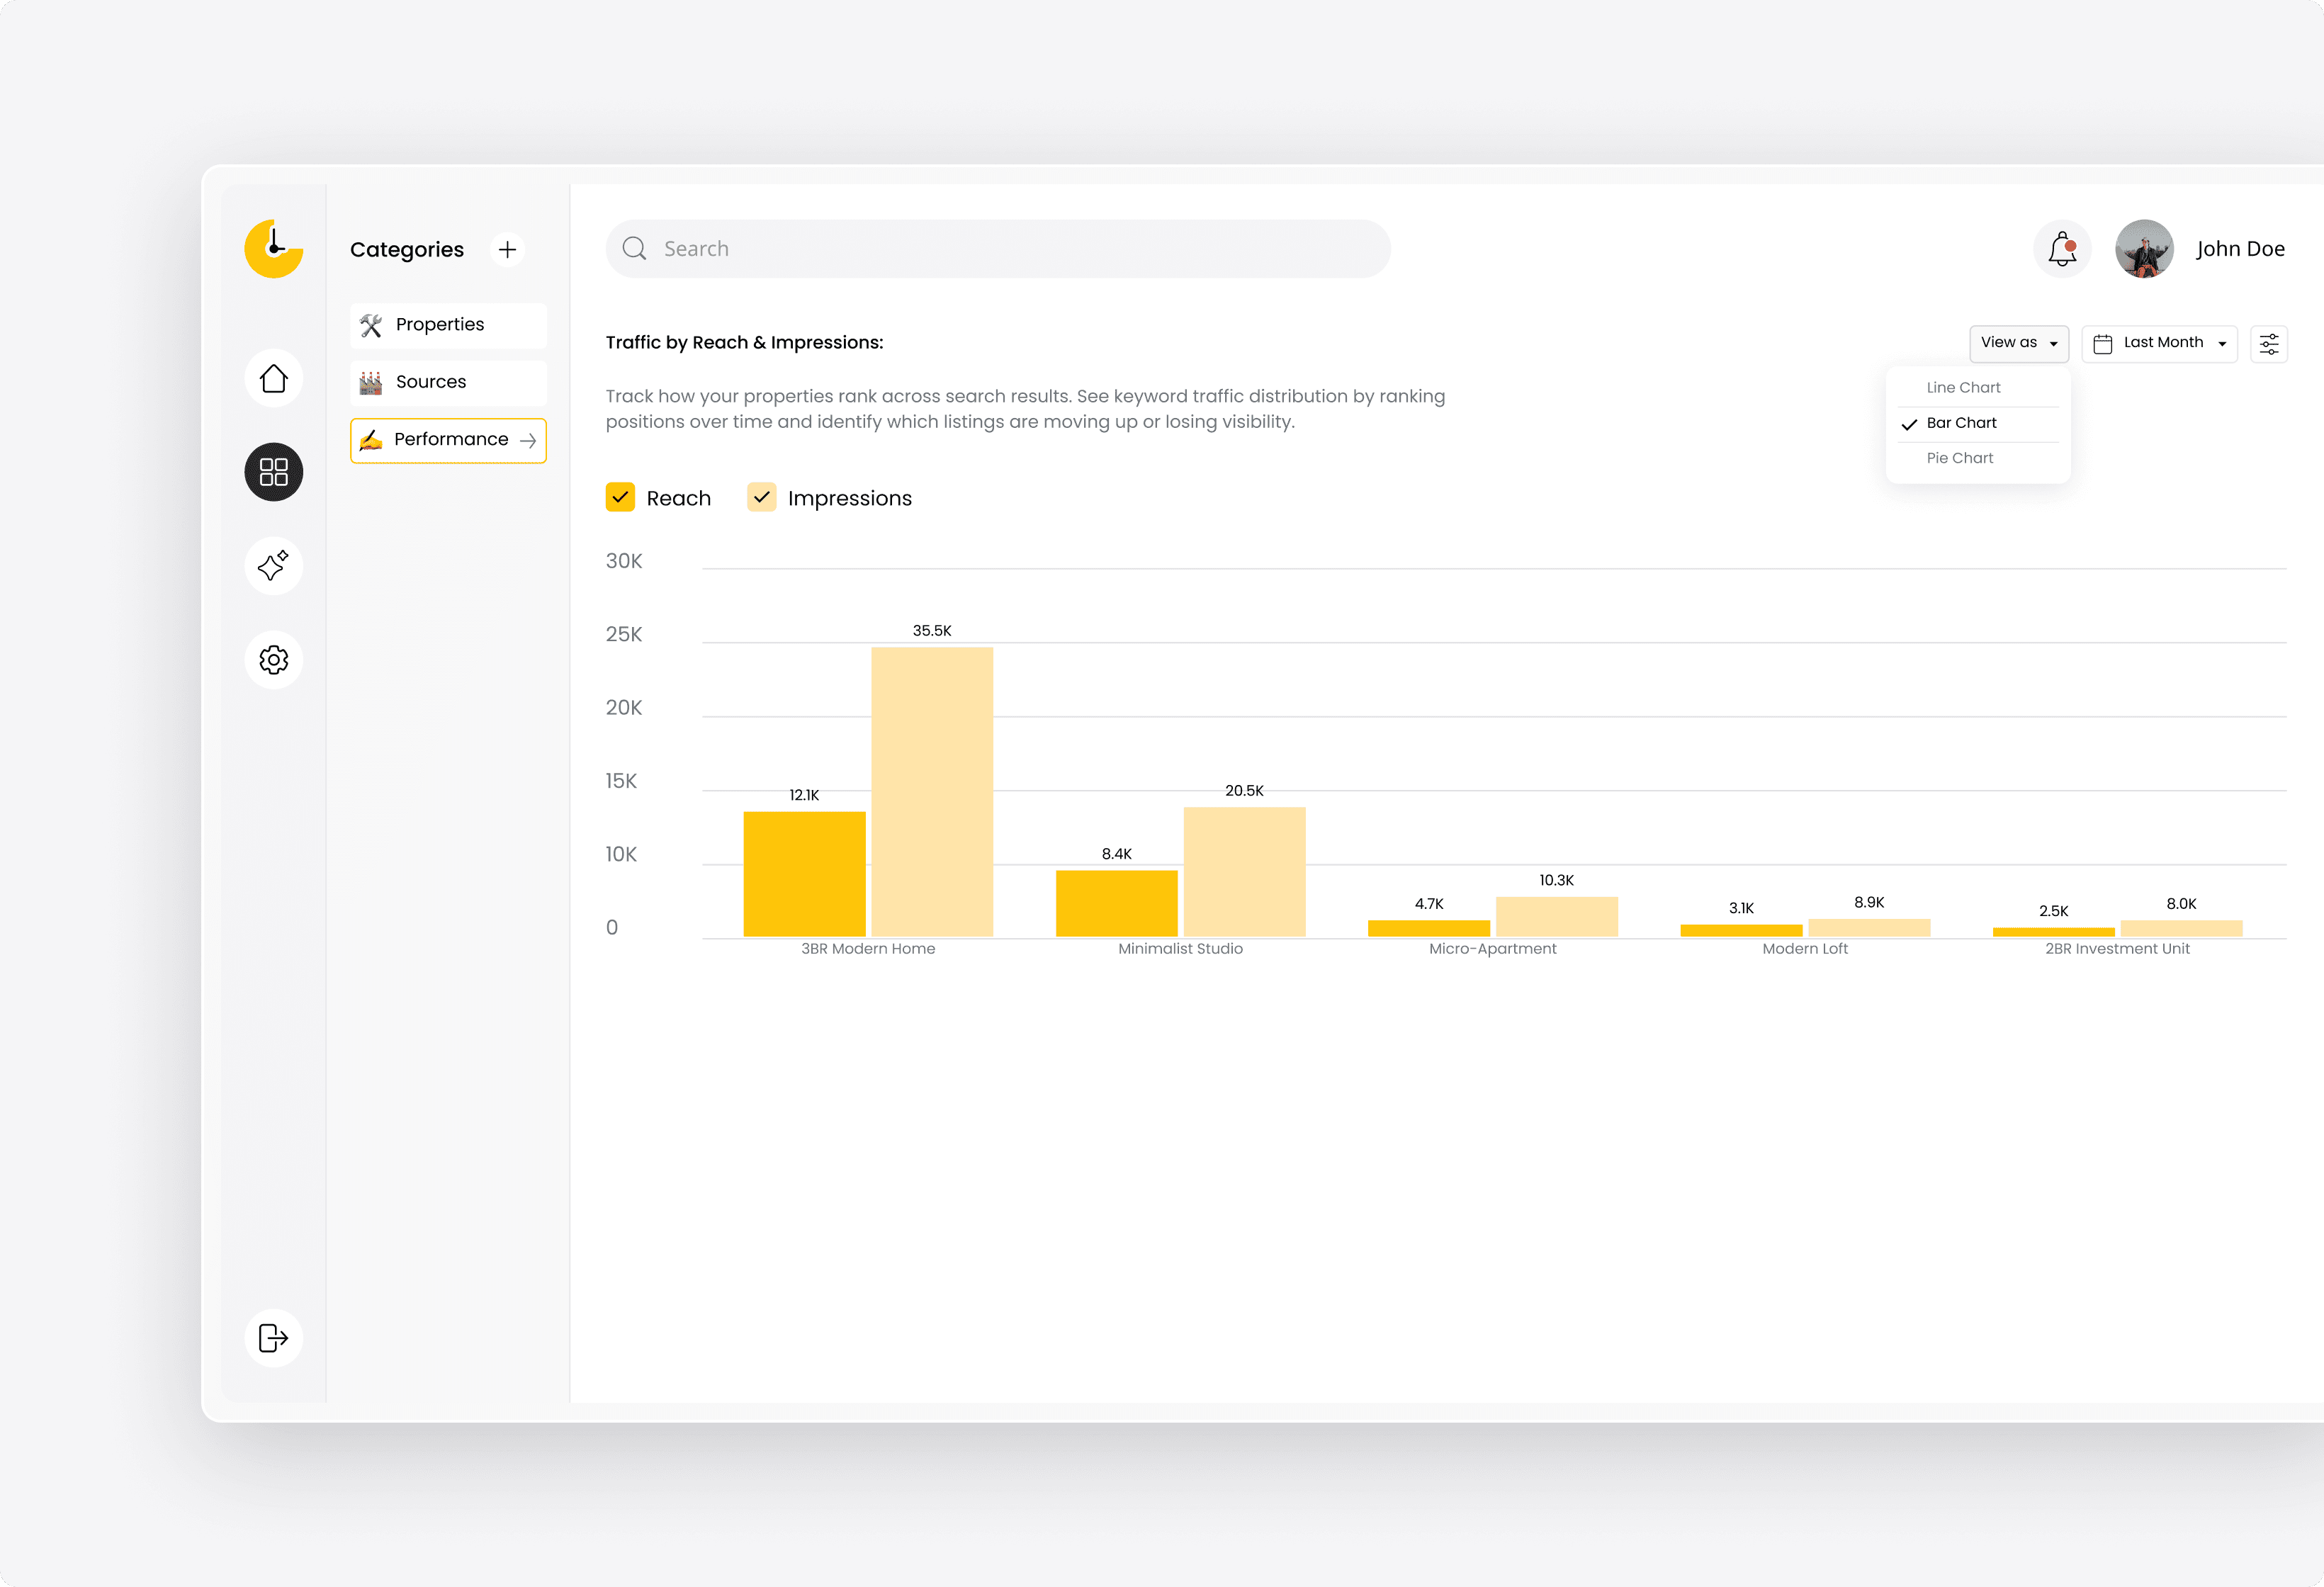Open the Last Month date dropdown

pyautogui.click(x=2160, y=344)
